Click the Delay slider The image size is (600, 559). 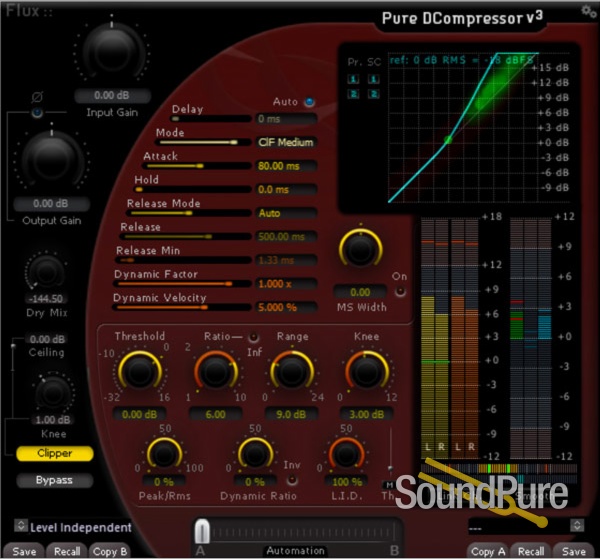pyautogui.click(x=210, y=119)
